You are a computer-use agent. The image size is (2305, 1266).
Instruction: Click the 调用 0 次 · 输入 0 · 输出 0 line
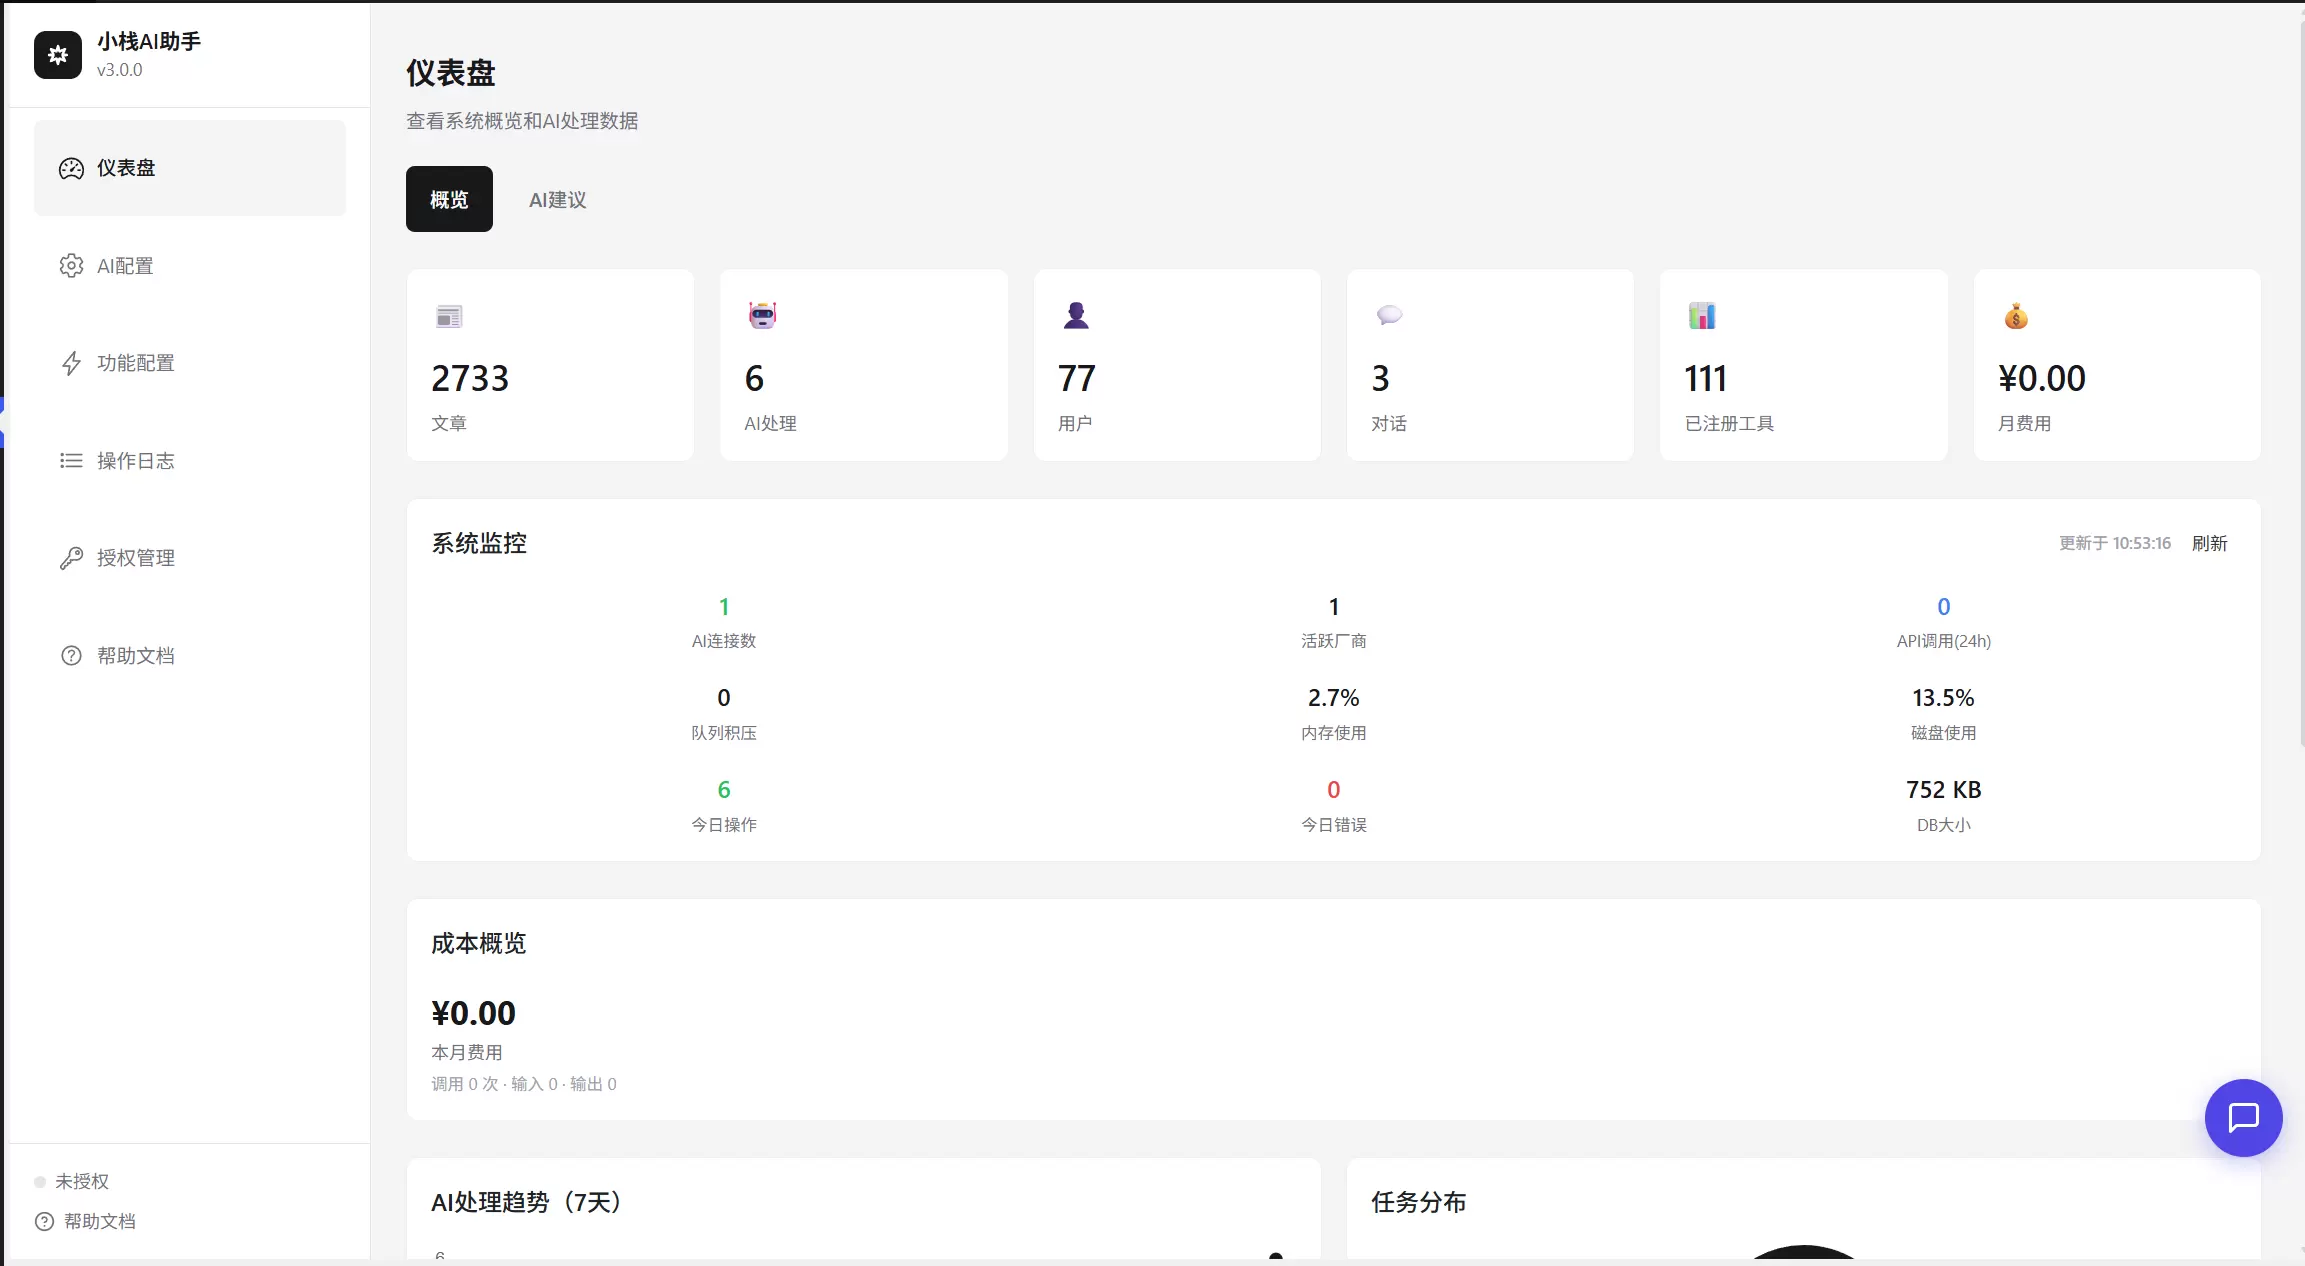[524, 1084]
